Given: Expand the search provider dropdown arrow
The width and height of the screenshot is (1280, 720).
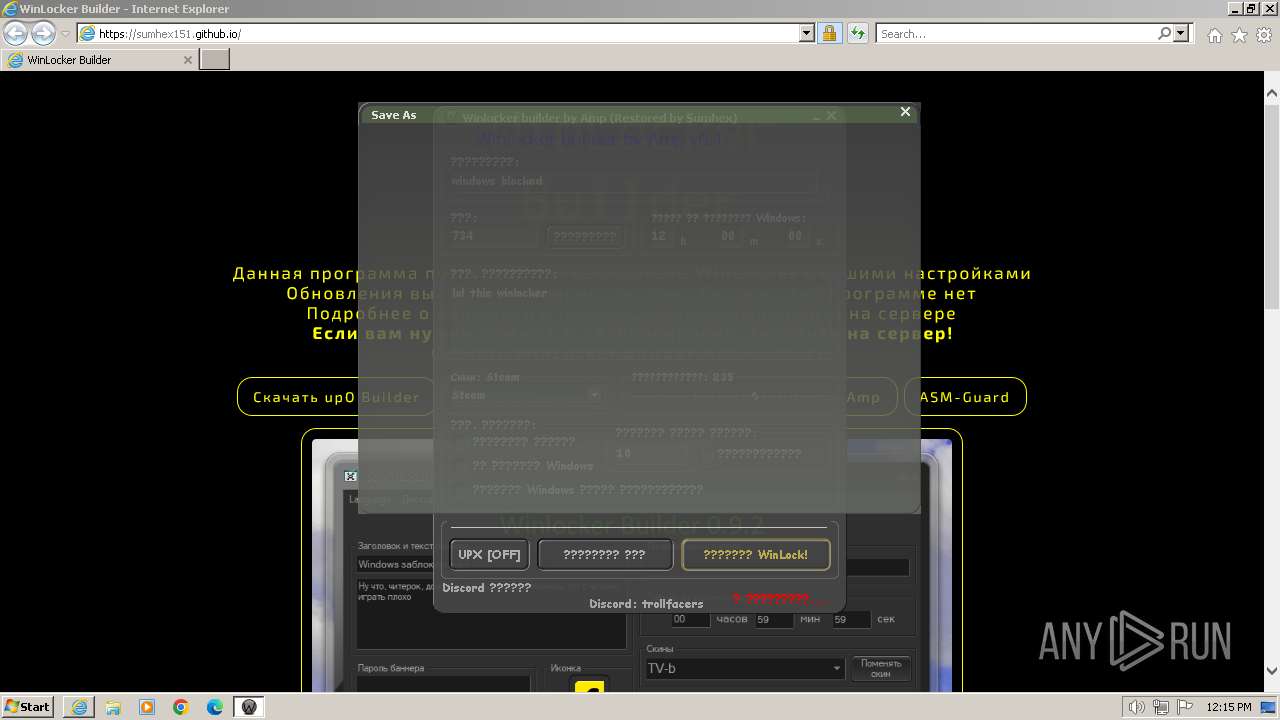Looking at the screenshot, I should click(1181, 33).
